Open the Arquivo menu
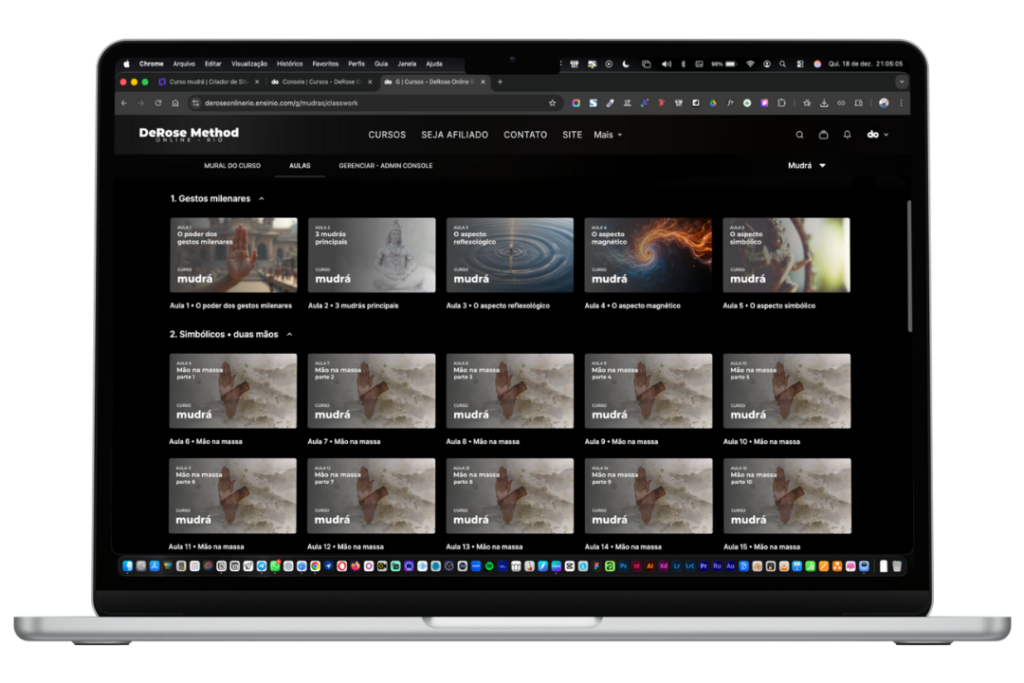Image resolution: width=1024 pixels, height=683 pixels. coord(184,64)
